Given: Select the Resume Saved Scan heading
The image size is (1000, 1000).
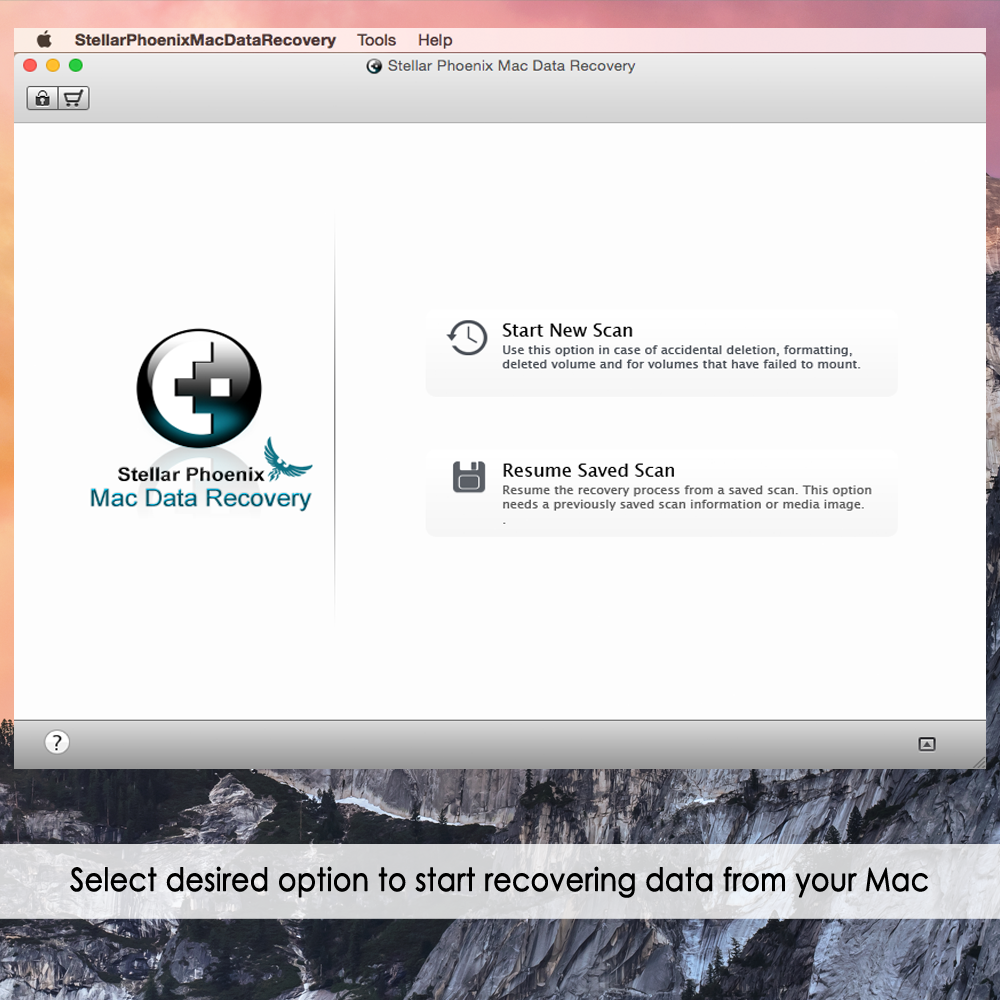Looking at the screenshot, I should [588, 470].
